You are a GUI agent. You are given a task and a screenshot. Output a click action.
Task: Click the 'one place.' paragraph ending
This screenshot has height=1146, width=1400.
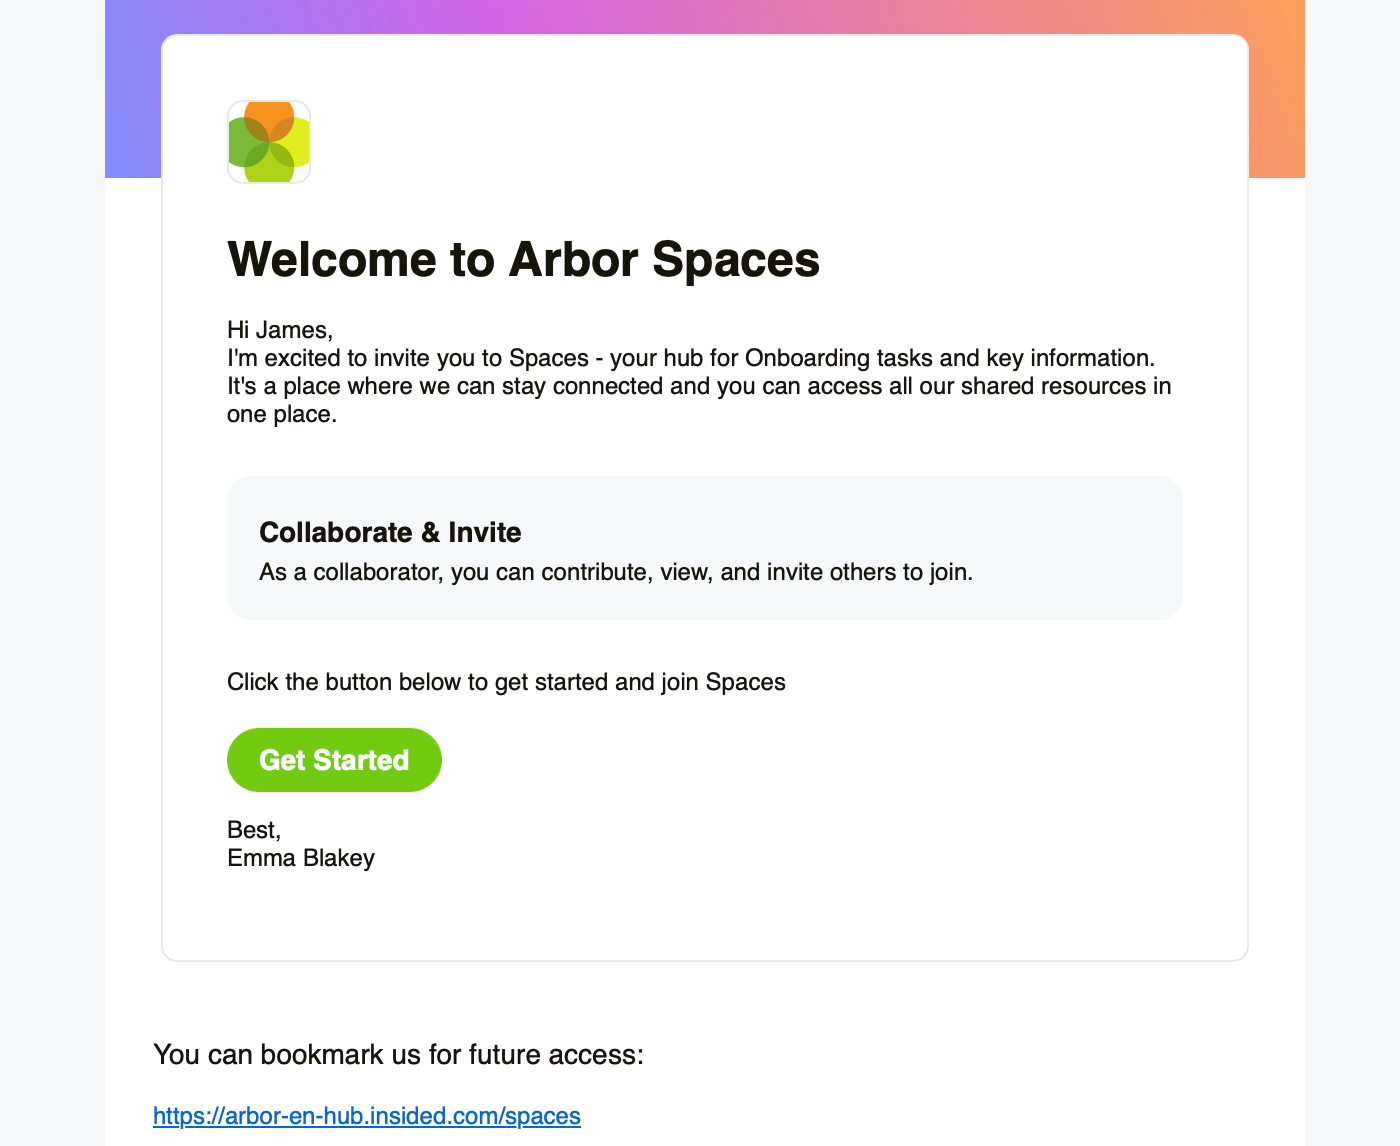(x=282, y=414)
